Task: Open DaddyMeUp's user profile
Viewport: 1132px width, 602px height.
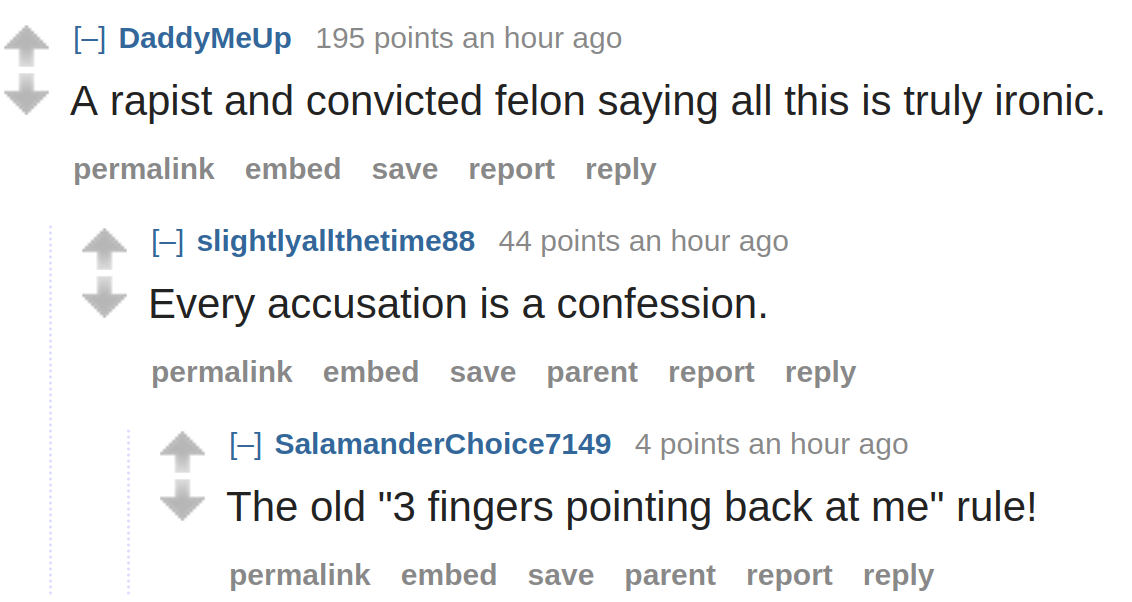Action: 205,38
